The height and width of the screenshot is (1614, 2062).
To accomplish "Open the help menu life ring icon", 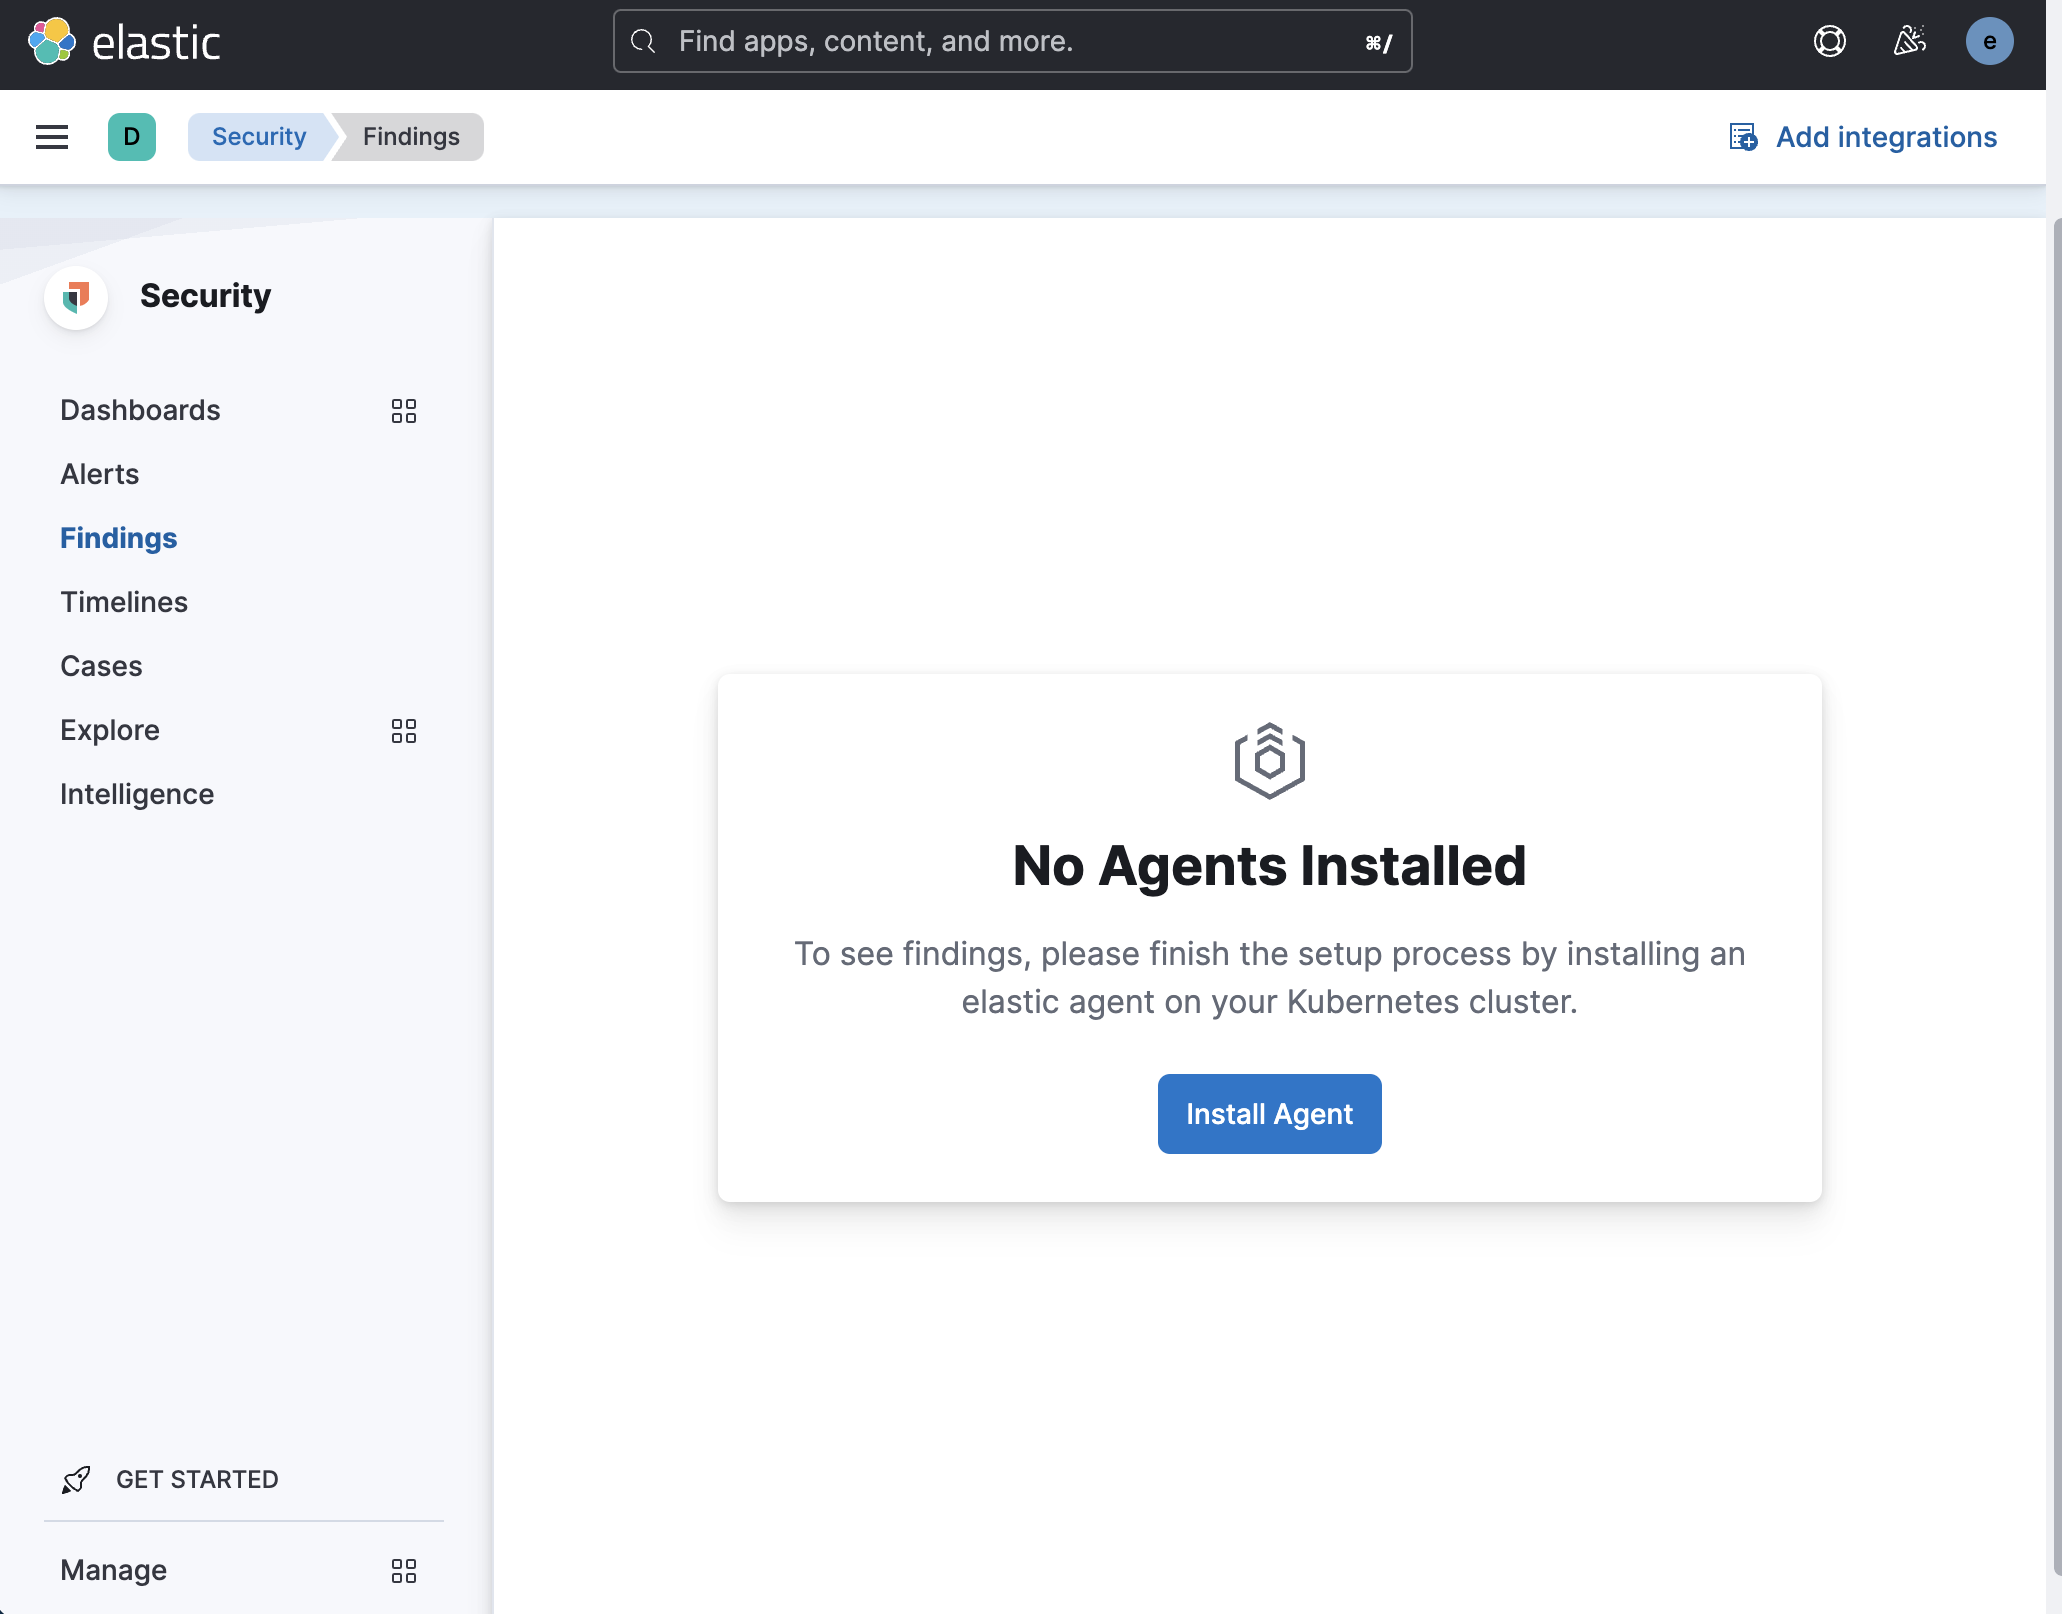I will [1828, 41].
